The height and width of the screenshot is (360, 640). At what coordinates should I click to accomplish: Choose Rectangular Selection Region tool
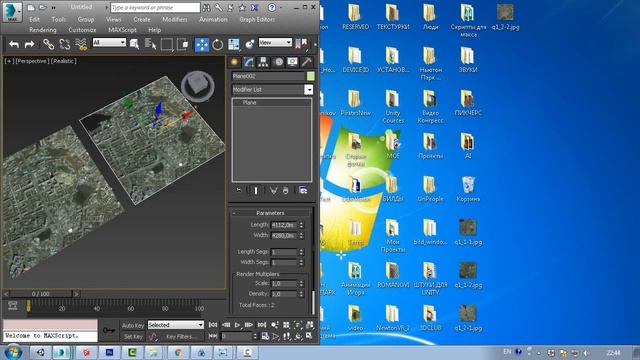(x=167, y=44)
